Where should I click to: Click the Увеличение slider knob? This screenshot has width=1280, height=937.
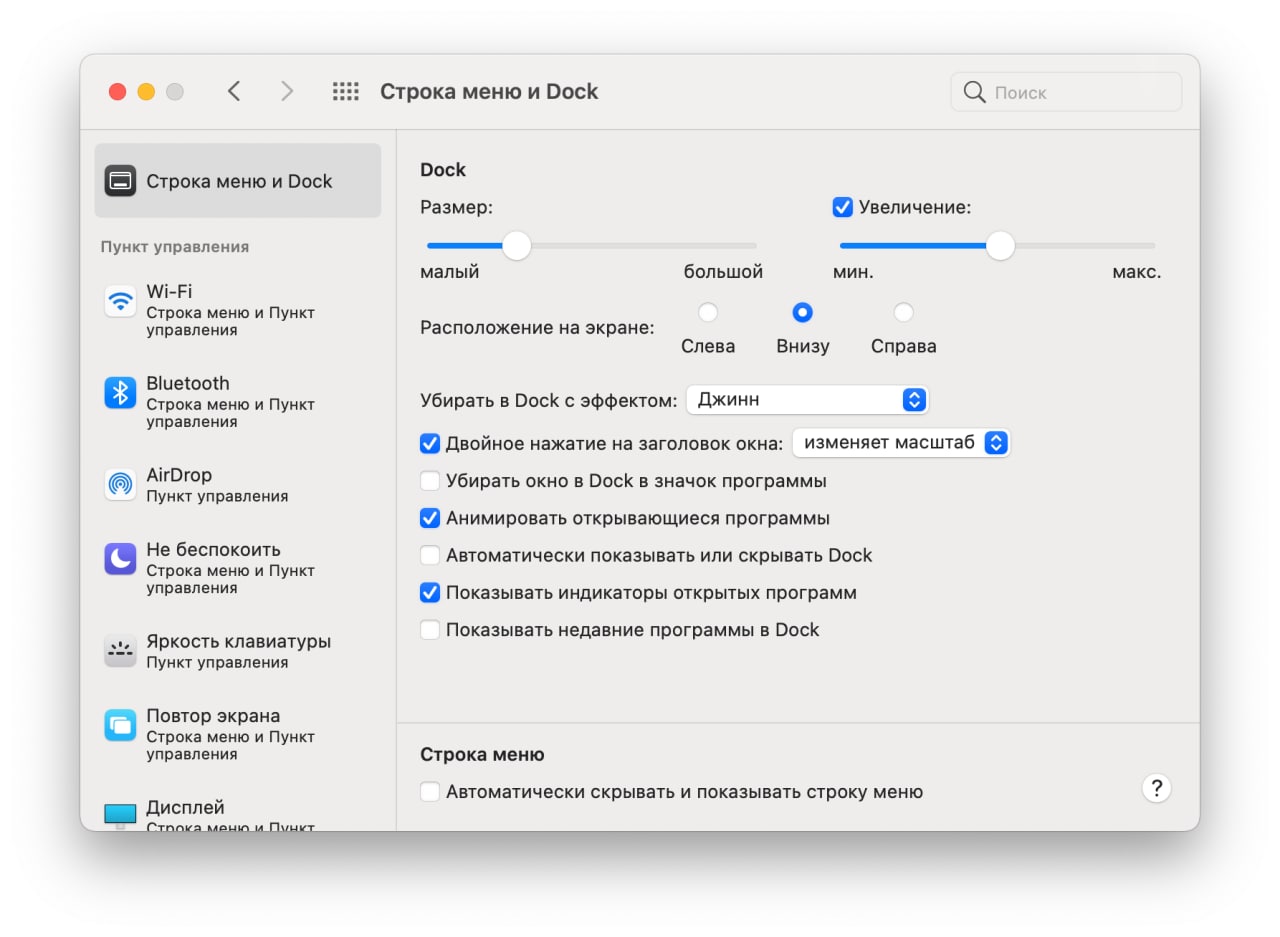[1000, 245]
